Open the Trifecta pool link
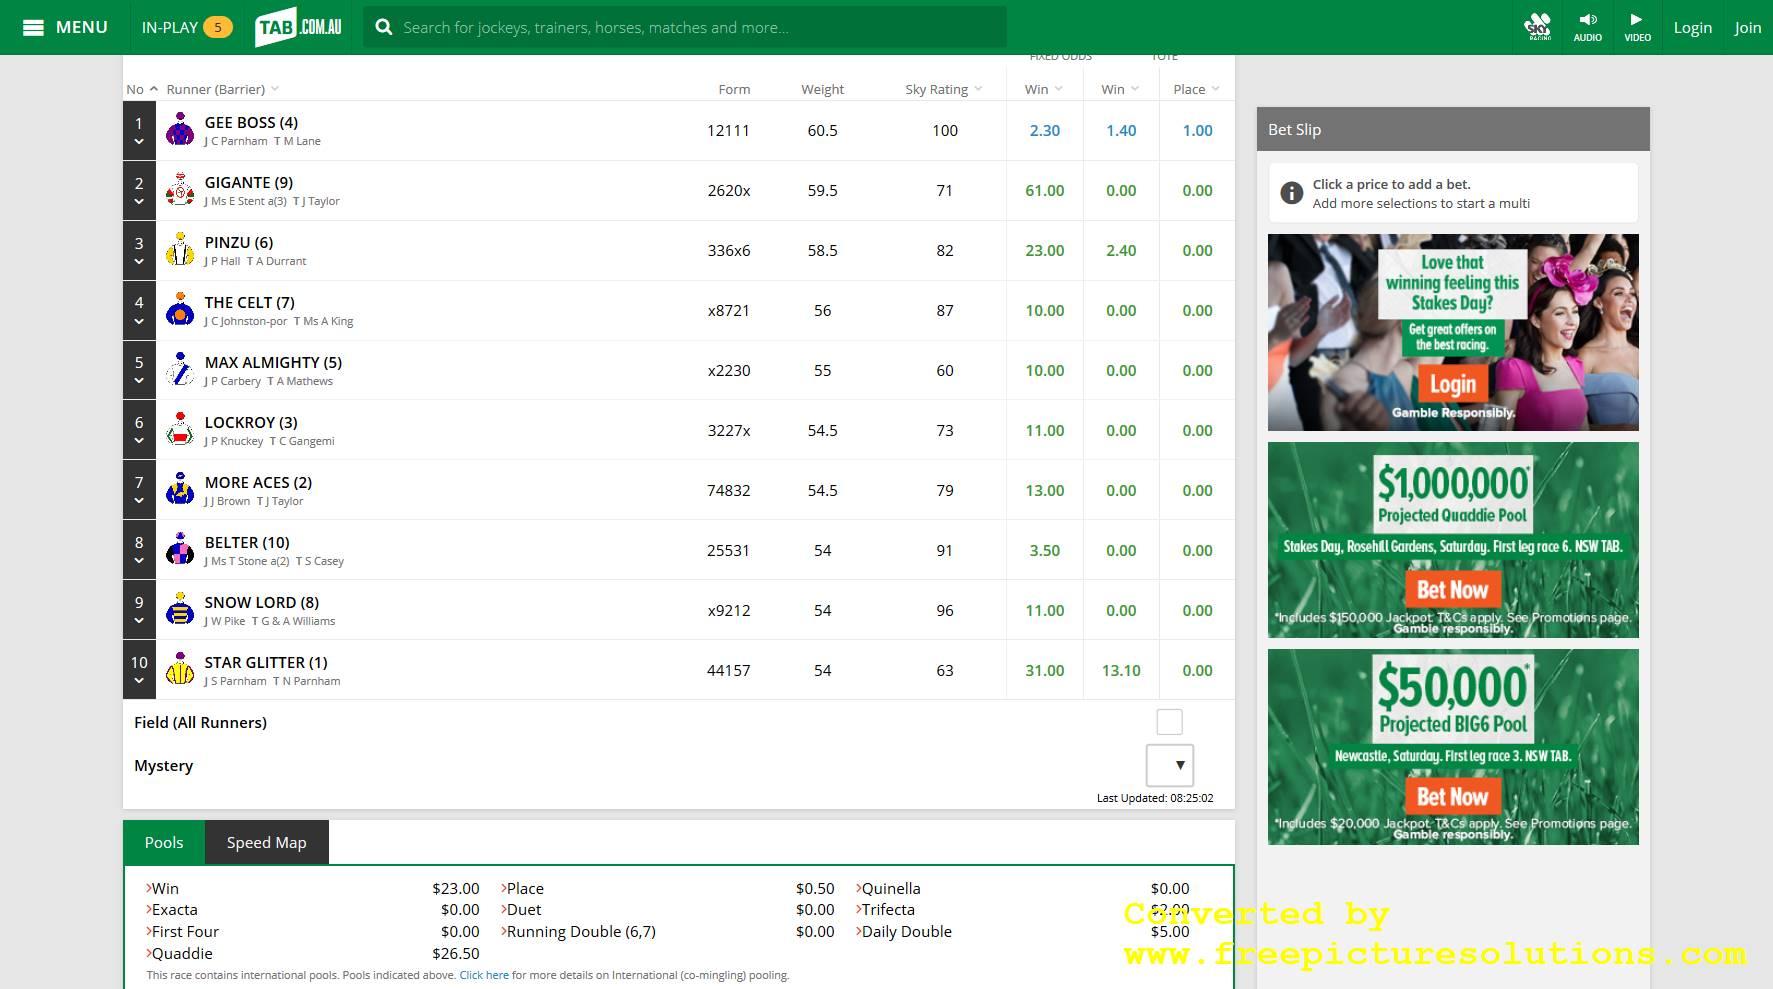Image resolution: width=1773 pixels, height=989 pixels. point(886,909)
